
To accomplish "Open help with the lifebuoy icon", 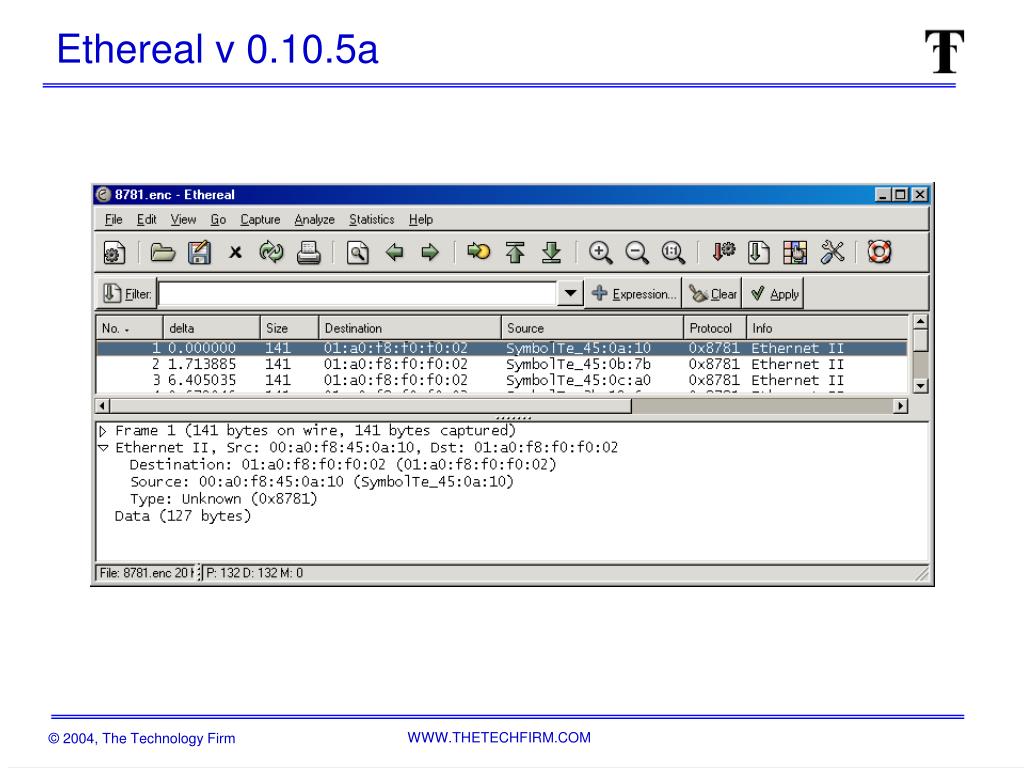I will (879, 251).
